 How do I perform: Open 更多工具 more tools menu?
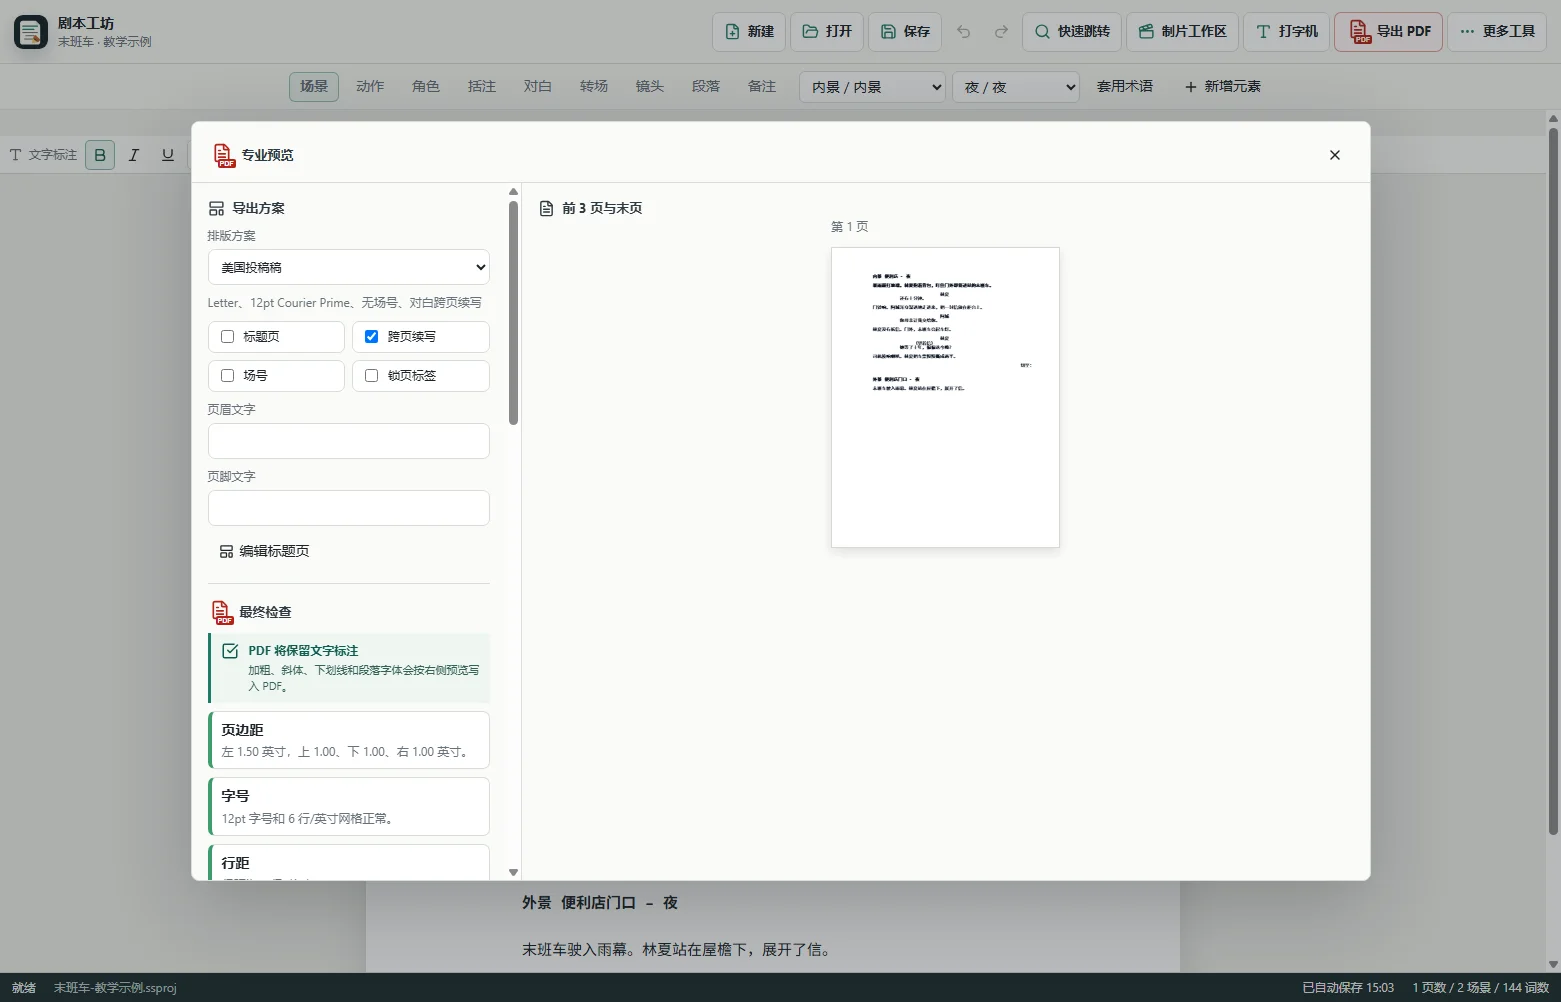pos(1497,32)
